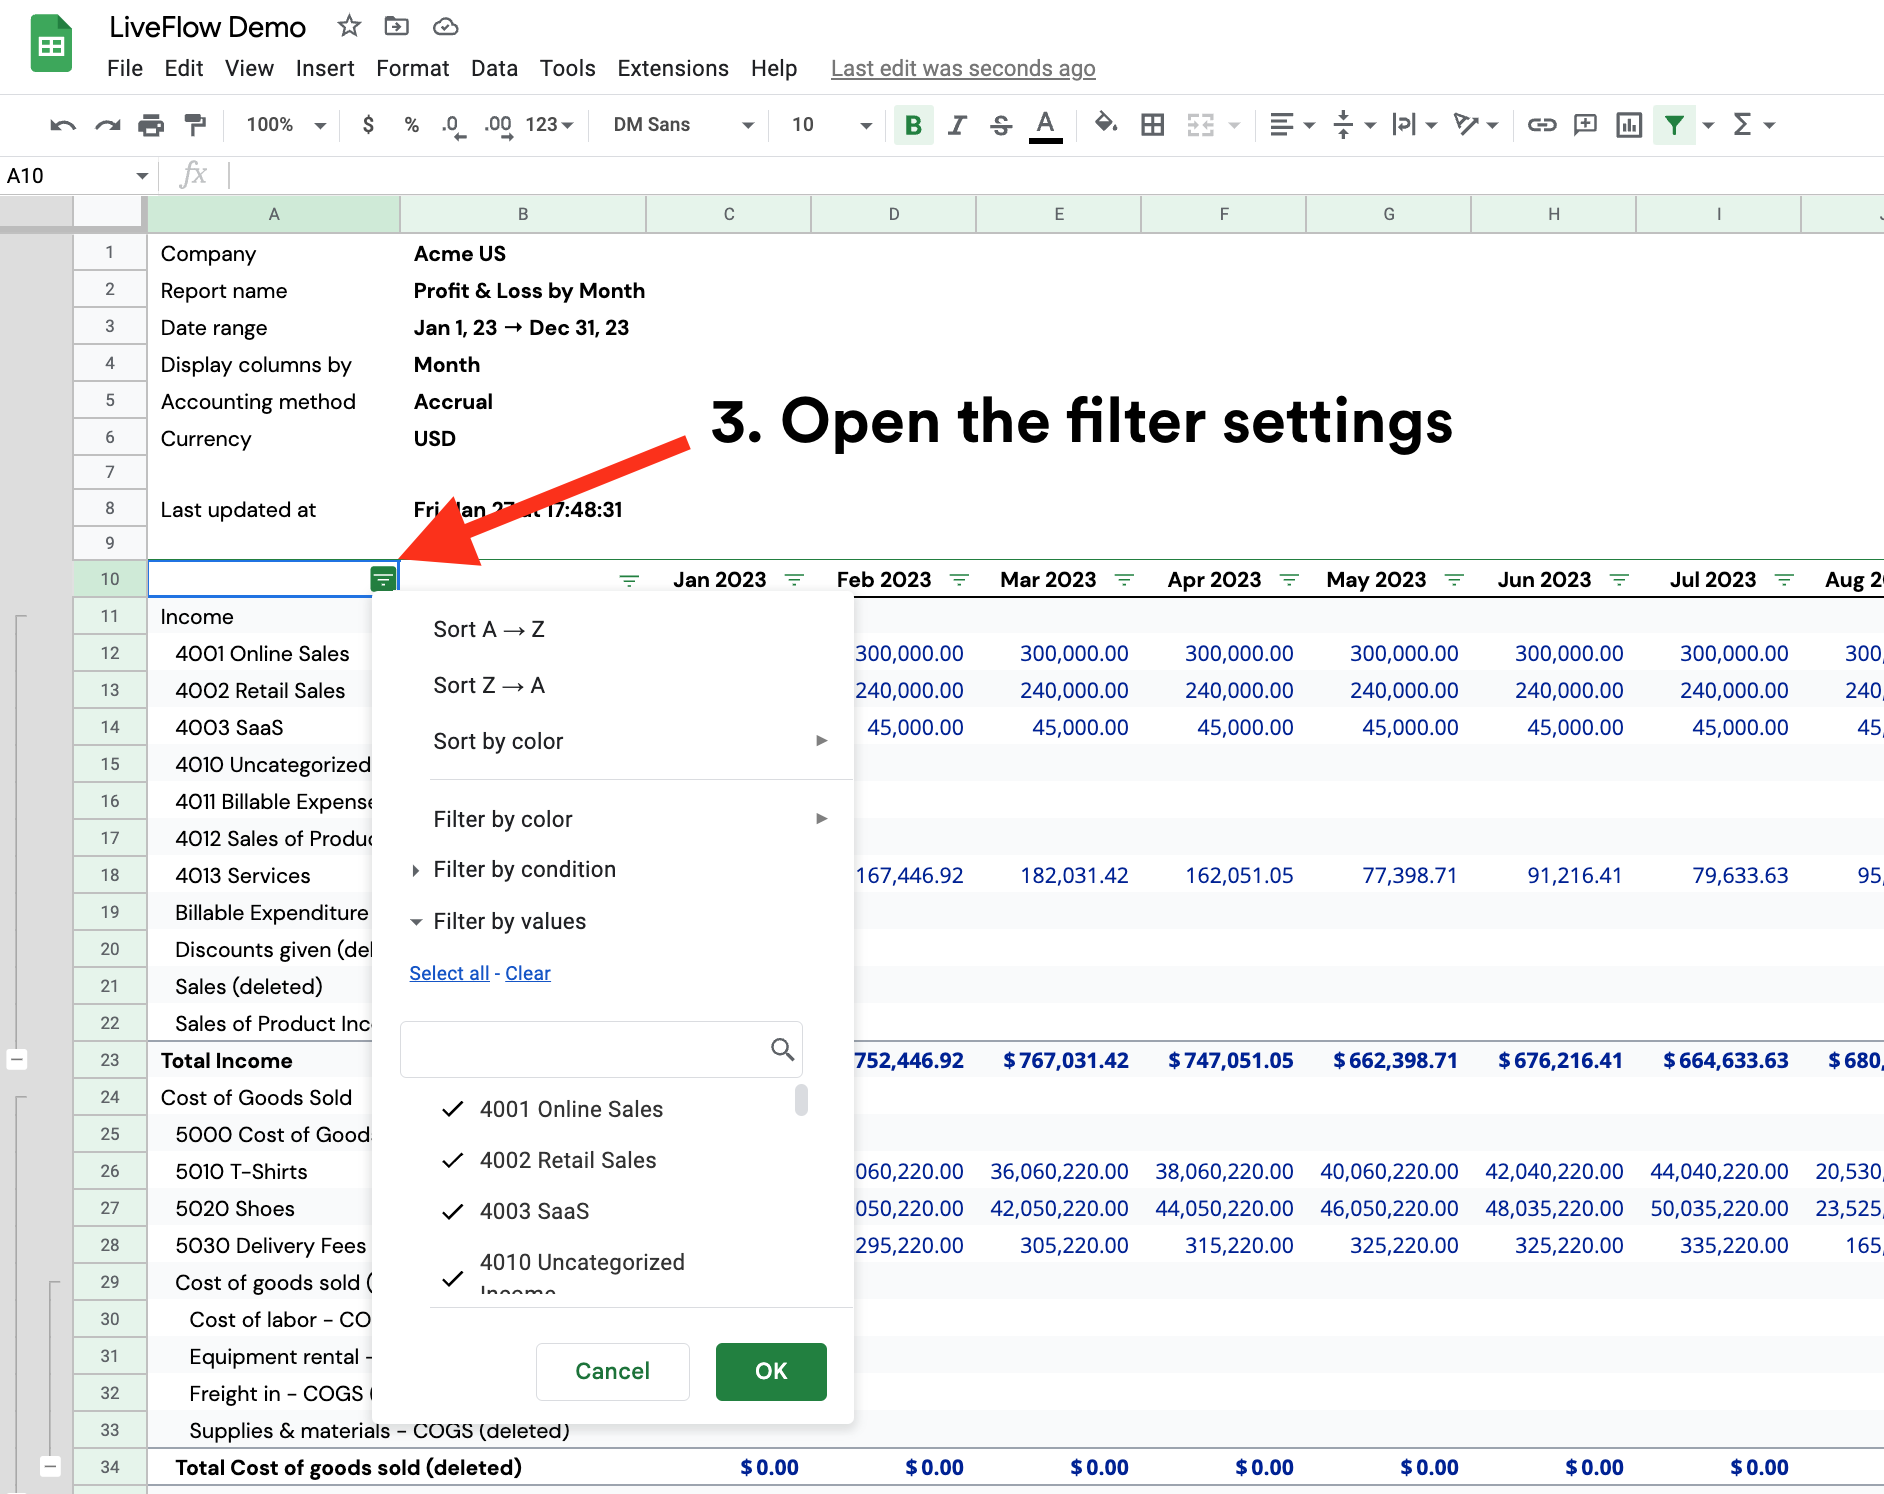Click the Select all link
This screenshot has height=1494, width=1884.
[449, 973]
